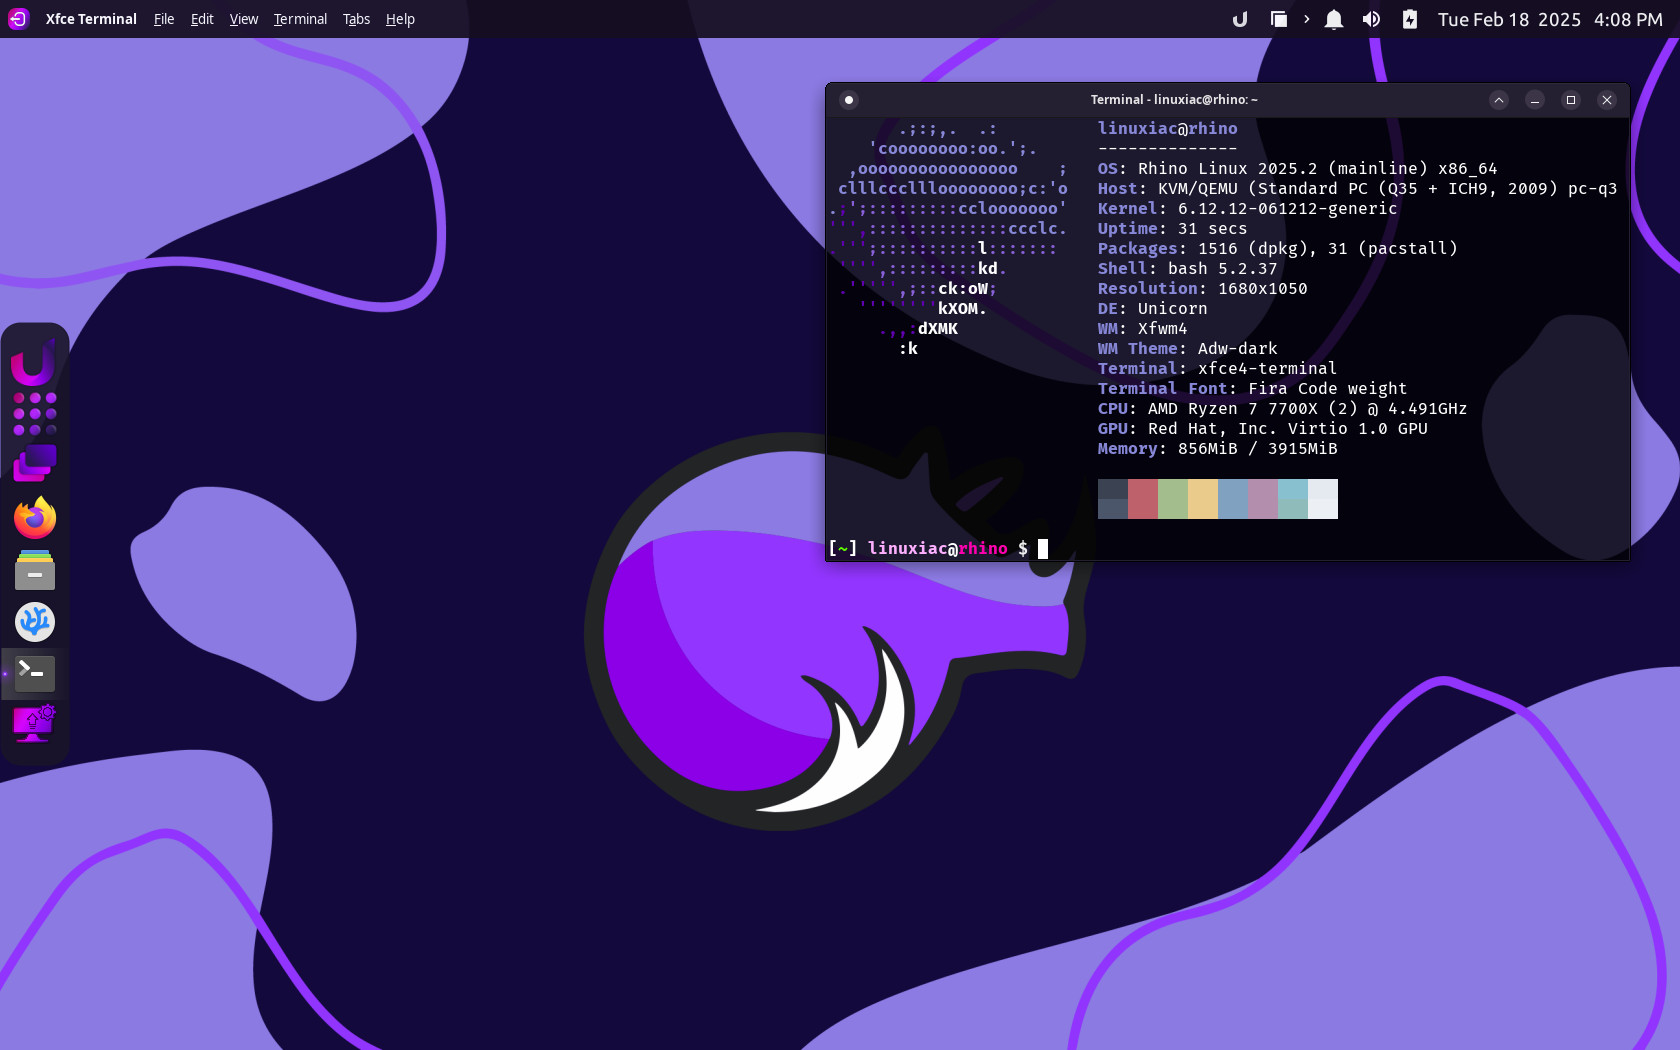Click the 'Shell: bash 5.2.37' line
Screen dimensions: 1680x1050
pos(1187,268)
